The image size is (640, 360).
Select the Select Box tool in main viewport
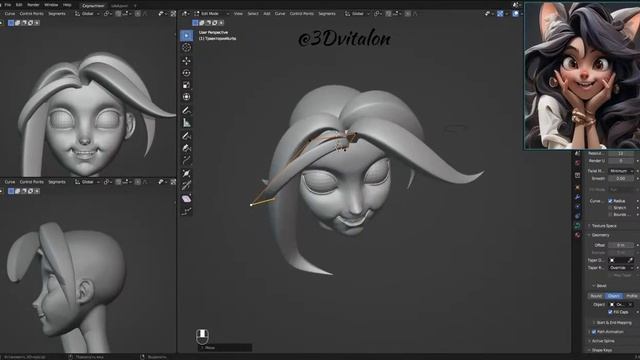pos(187,36)
